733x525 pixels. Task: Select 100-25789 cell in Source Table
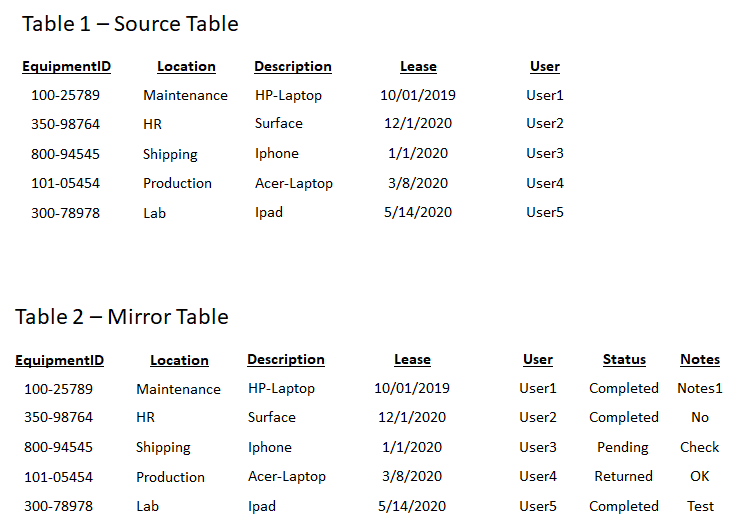tap(65, 95)
